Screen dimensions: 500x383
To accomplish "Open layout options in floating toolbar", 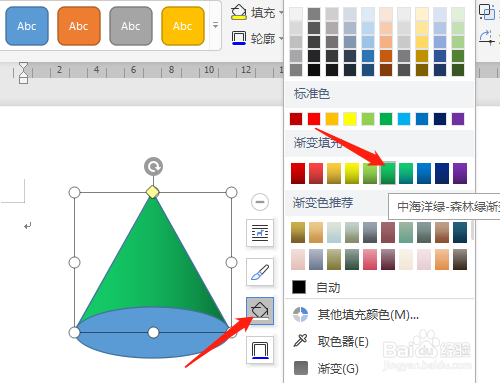I will pos(260,233).
